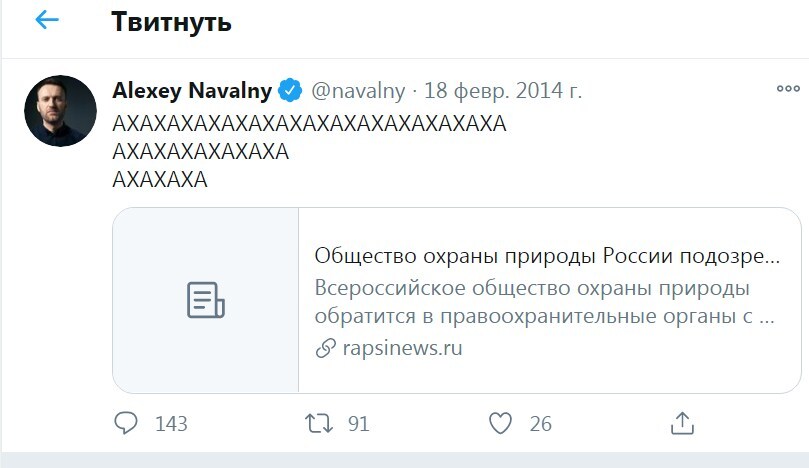
Task: Click the document placeholder icon in link card
Action: [206, 300]
